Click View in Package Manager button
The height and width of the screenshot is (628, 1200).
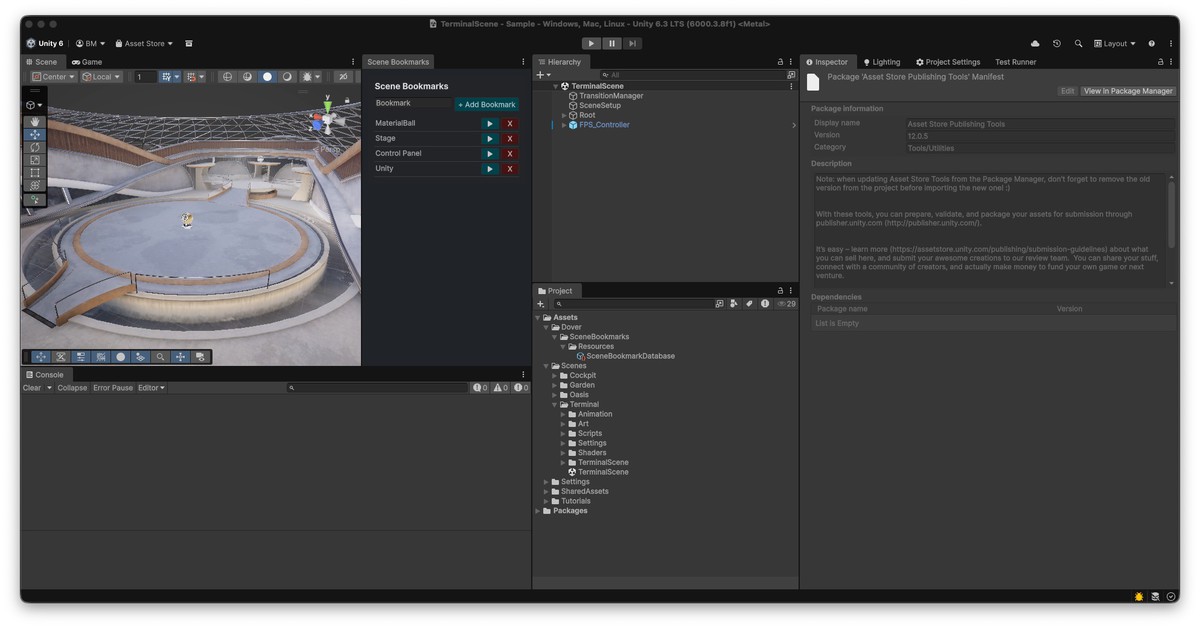click(1128, 91)
